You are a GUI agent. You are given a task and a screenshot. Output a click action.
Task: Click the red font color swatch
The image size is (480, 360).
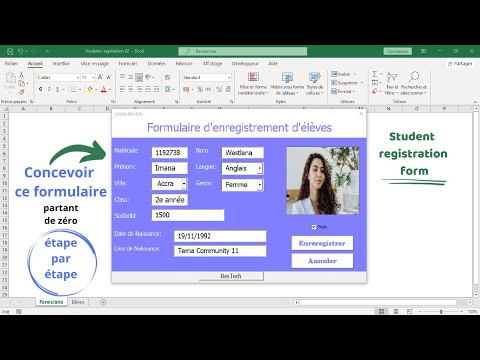[x=104, y=89]
